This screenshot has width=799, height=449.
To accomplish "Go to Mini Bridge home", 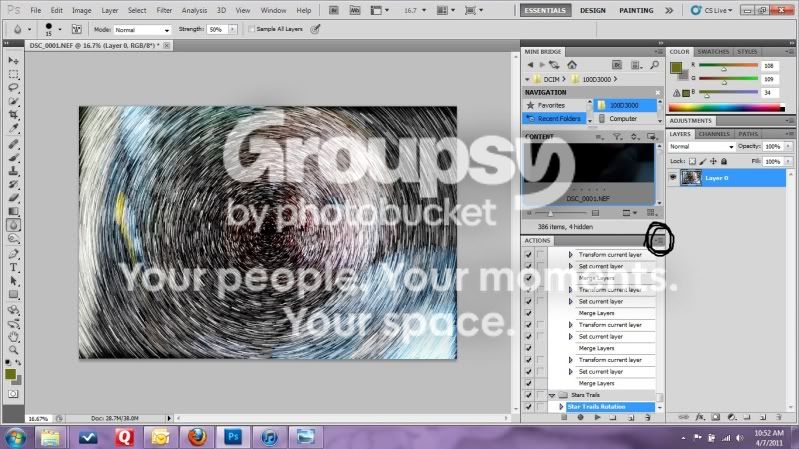I will (x=572, y=65).
